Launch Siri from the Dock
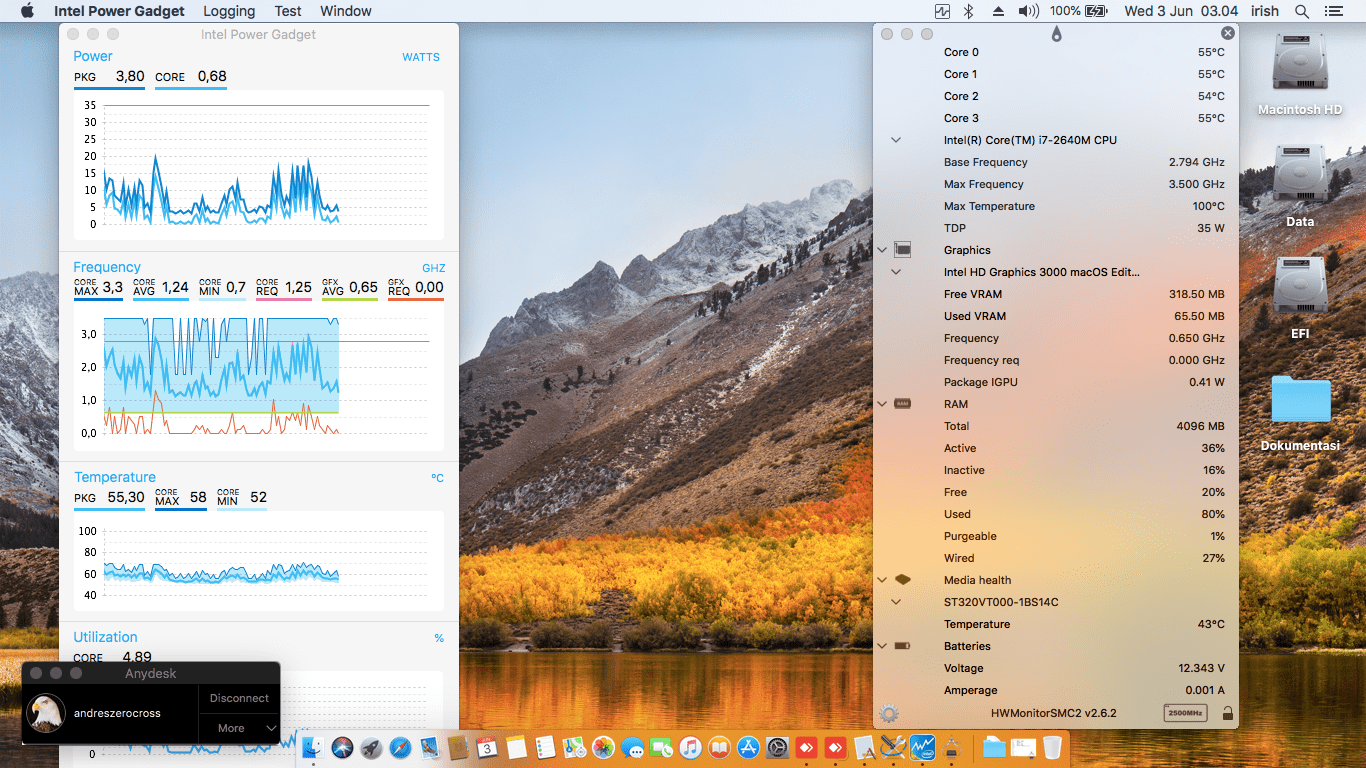The width and height of the screenshot is (1366, 768). click(x=342, y=747)
